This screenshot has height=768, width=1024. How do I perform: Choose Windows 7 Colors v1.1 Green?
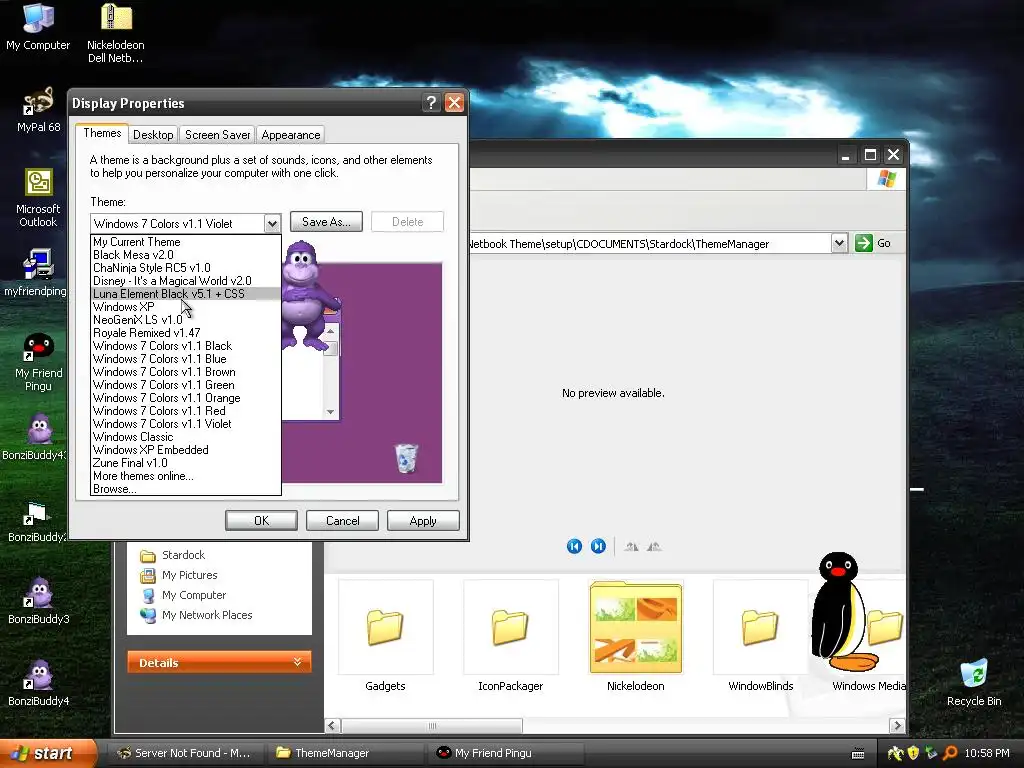[185, 385]
